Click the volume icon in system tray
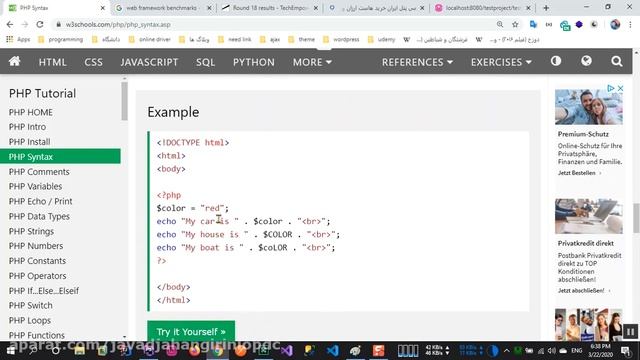The width and height of the screenshot is (640, 360). pos(552,351)
